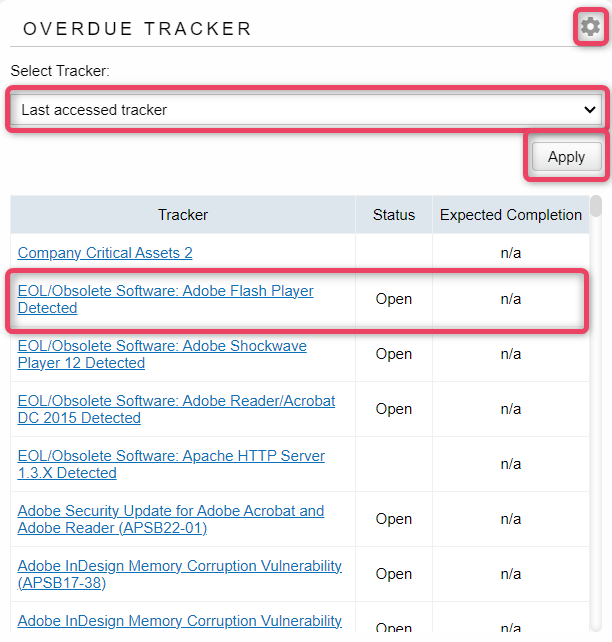The height and width of the screenshot is (642, 612).
Task: Click n/a in Company Critical Assets 2 row
Action: click(x=510, y=253)
